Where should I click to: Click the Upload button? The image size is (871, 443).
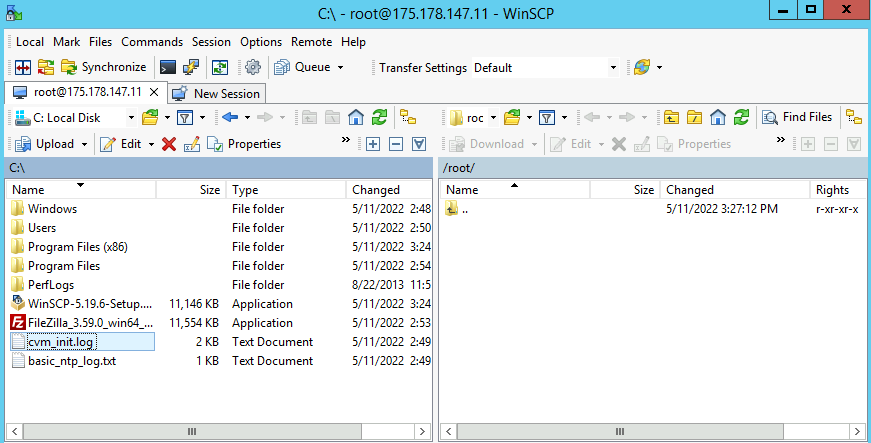[46, 144]
